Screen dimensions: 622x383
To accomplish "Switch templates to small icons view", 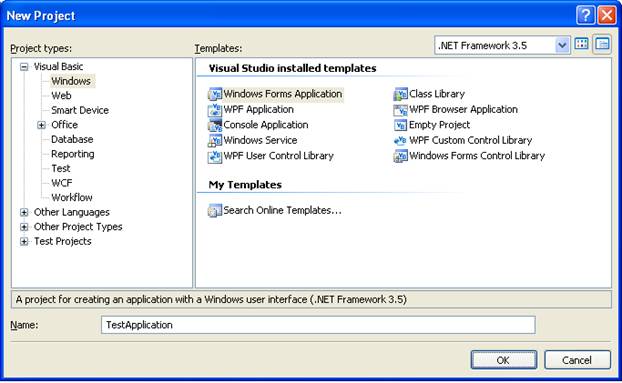I will coord(602,44).
